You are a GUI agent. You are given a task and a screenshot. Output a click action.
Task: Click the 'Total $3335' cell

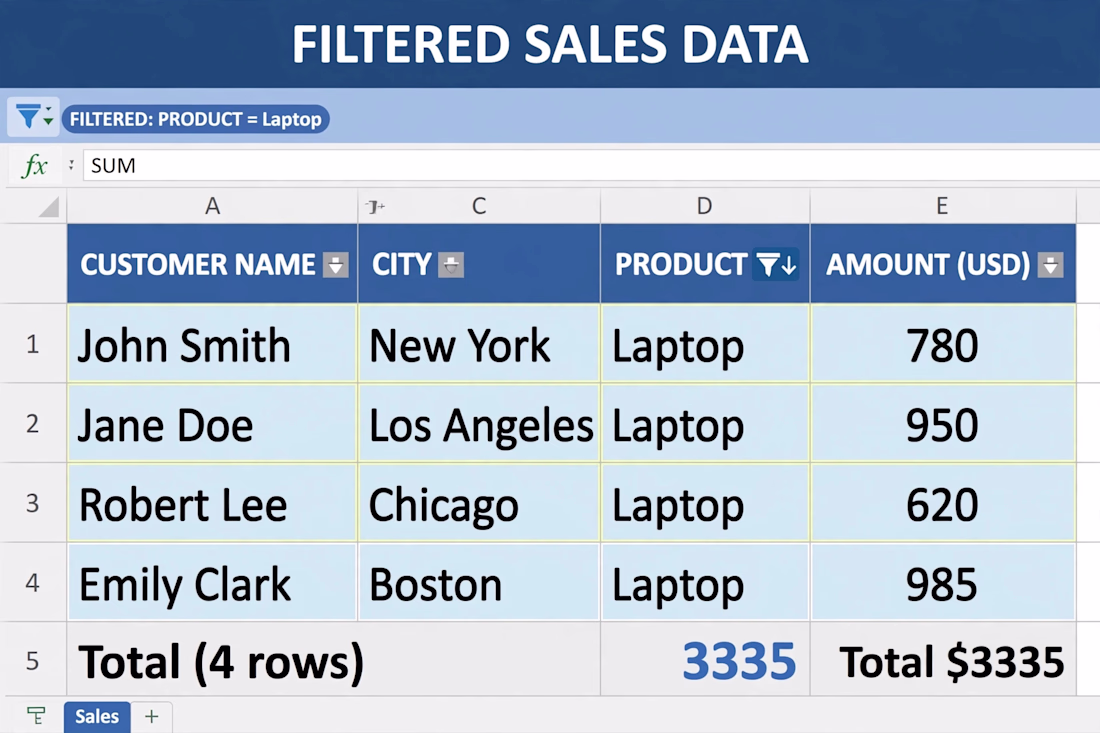pyautogui.click(x=943, y=660)
